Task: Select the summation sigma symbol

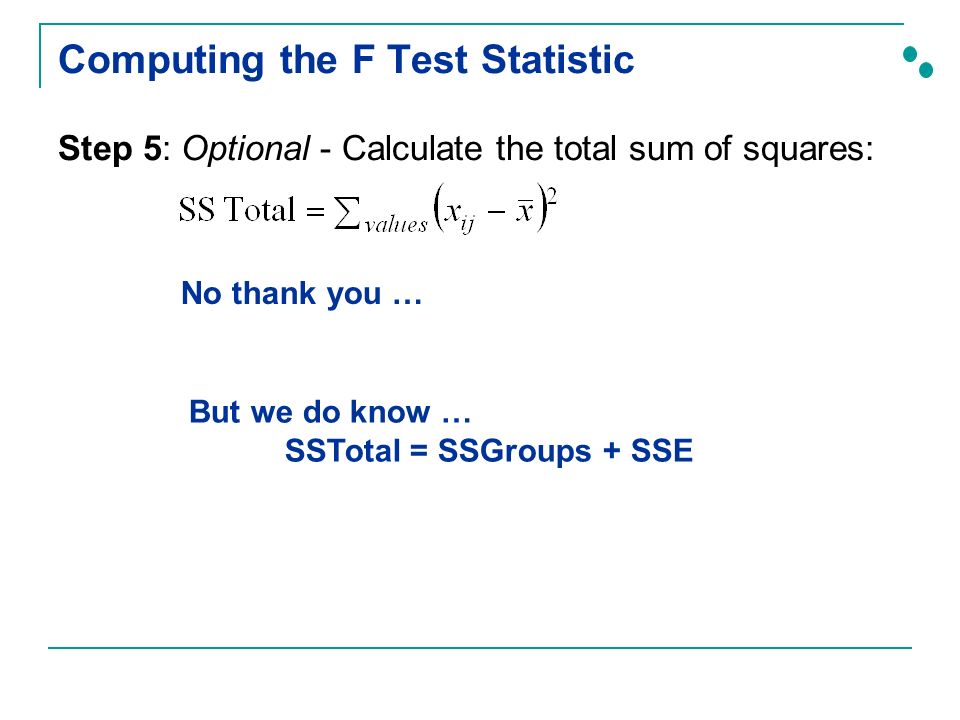Action: (x=347, y=212)
